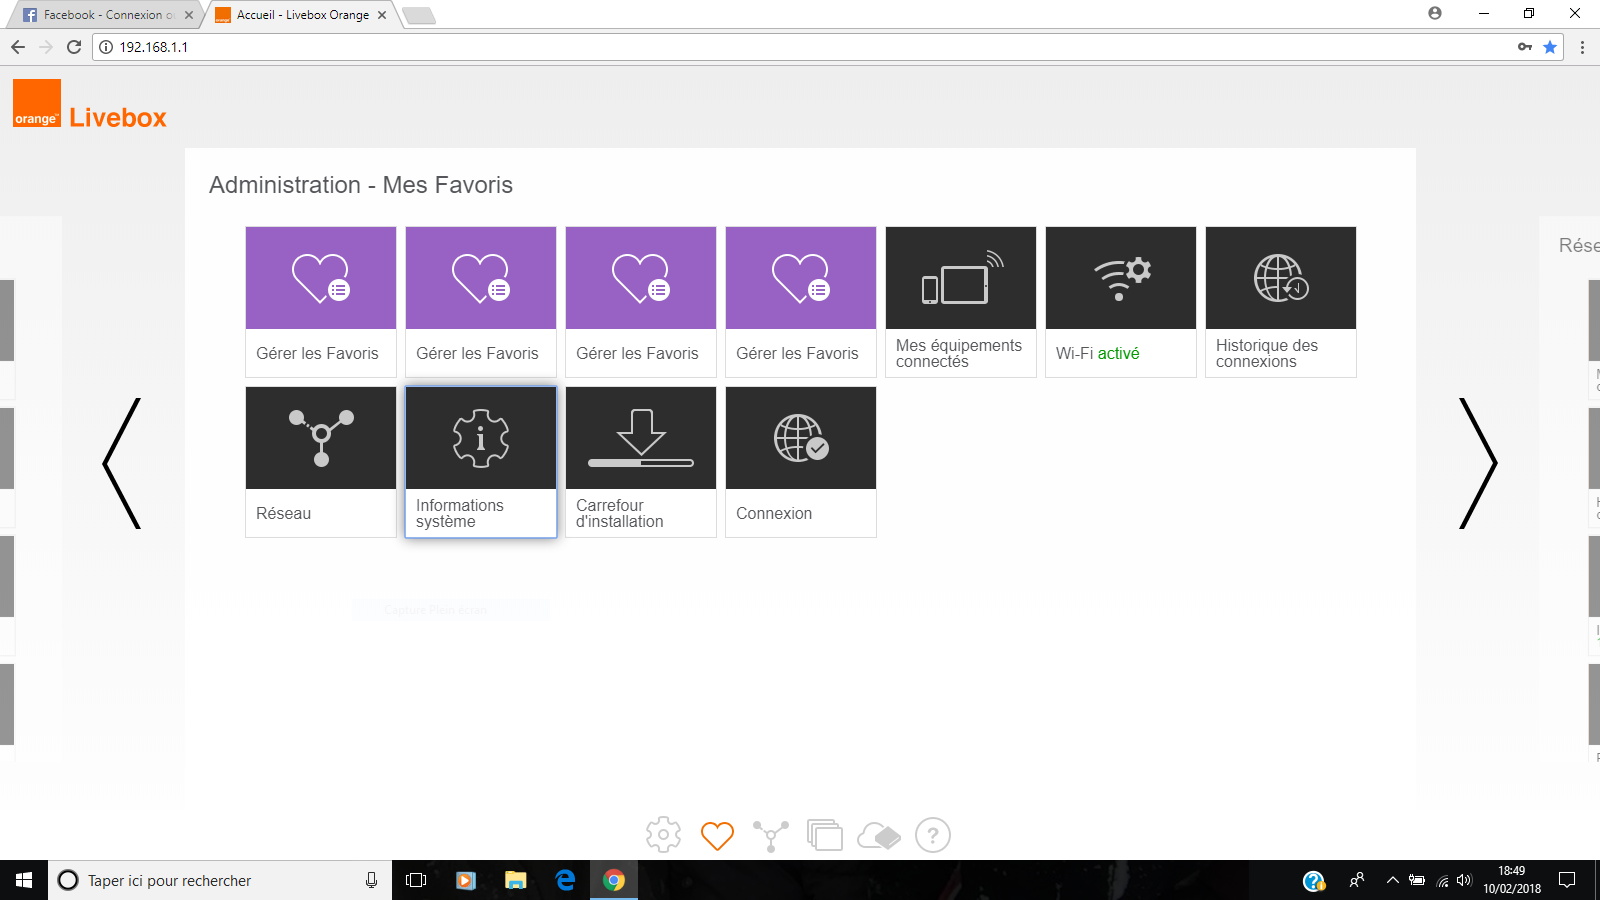Click the first Gérer les Favoris tile
This screenshot has width=1600, height=900.
pos(320,301)
